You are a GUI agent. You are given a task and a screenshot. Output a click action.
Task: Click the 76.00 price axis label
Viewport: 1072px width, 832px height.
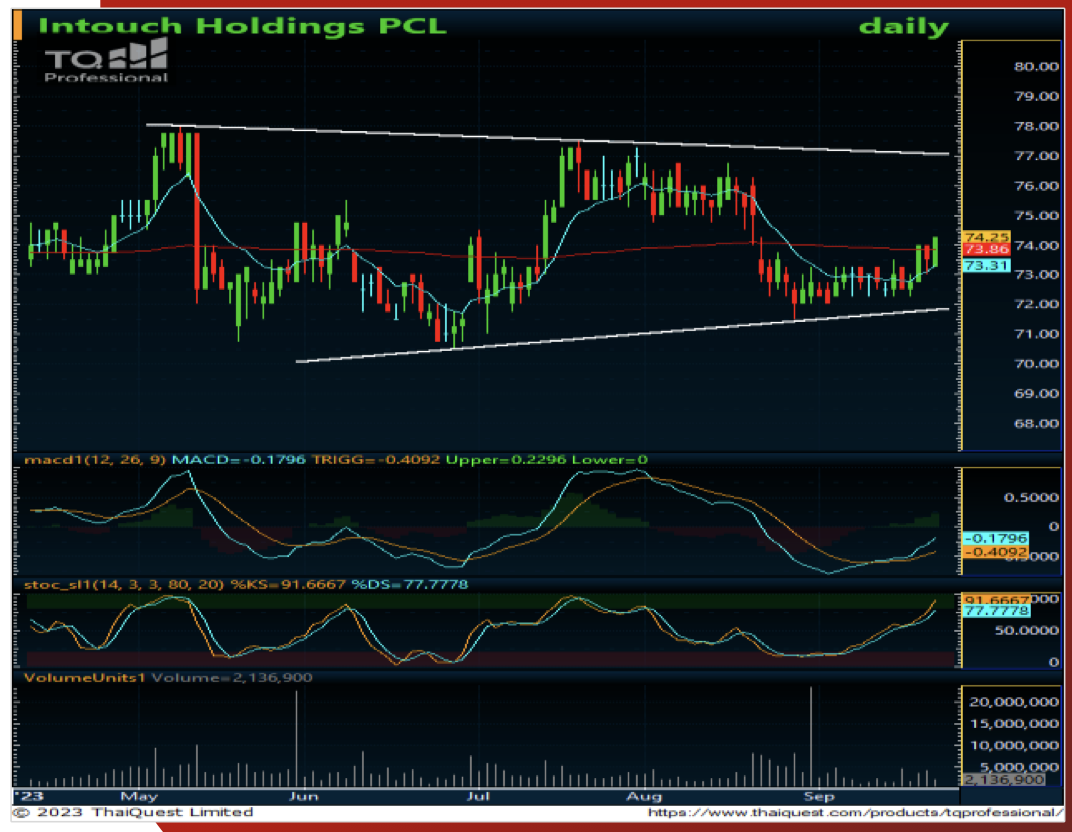(1036, 186)
